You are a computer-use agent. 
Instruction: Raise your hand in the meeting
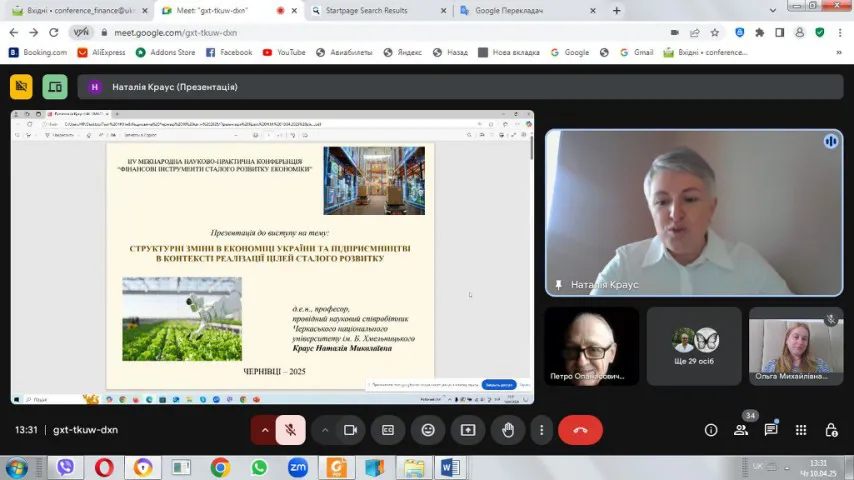tap(508, 430)
